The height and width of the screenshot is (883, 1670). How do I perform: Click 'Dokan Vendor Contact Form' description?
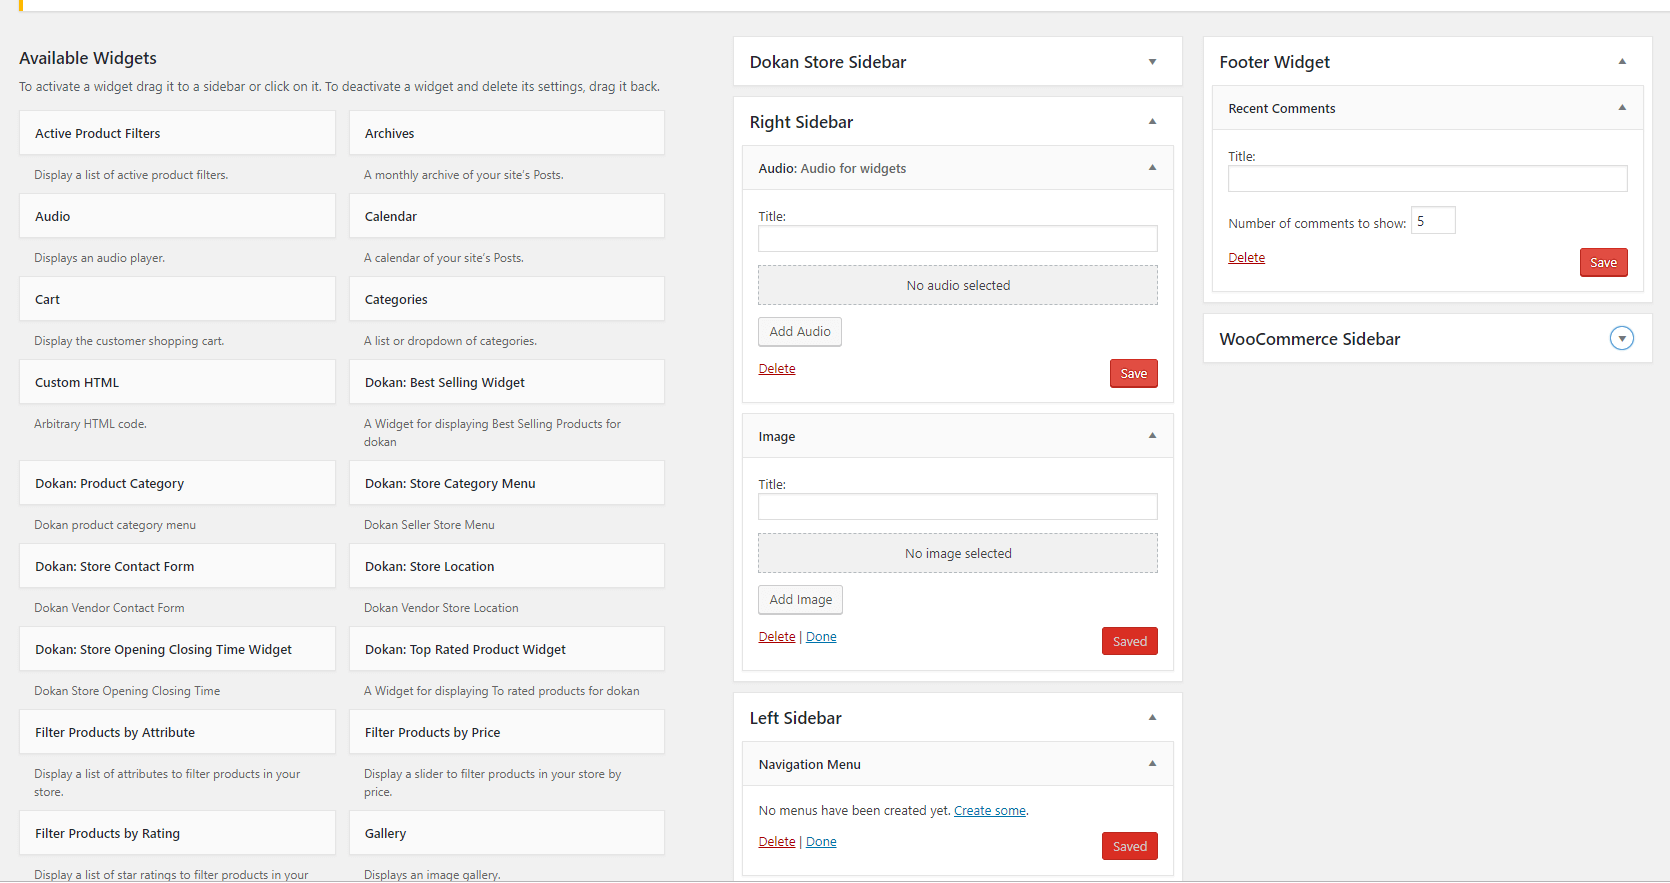click(109, 608)
